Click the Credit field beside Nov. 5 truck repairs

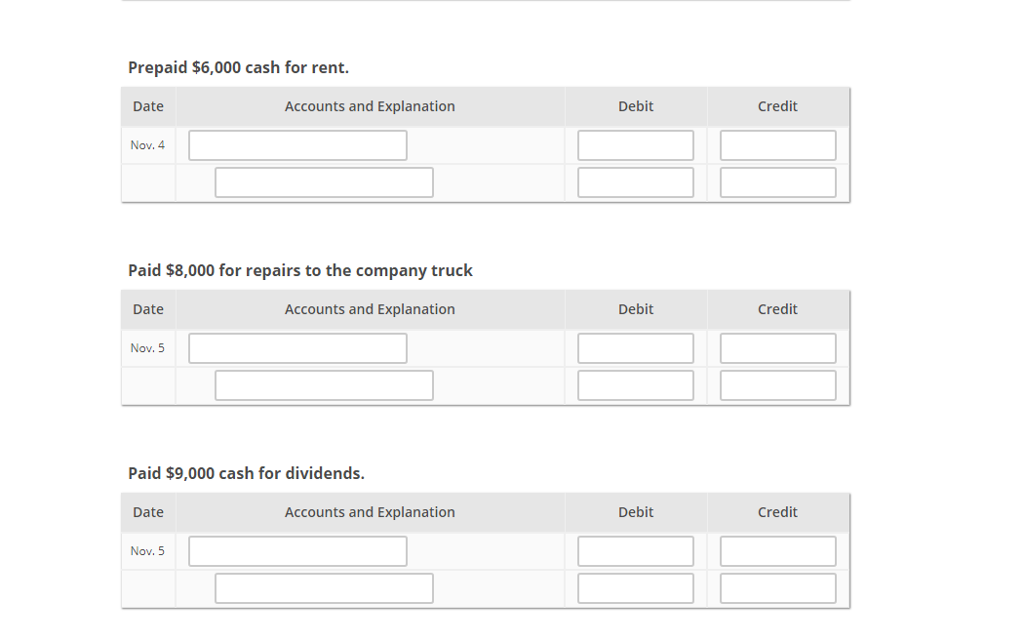click(x=777, y=347)
